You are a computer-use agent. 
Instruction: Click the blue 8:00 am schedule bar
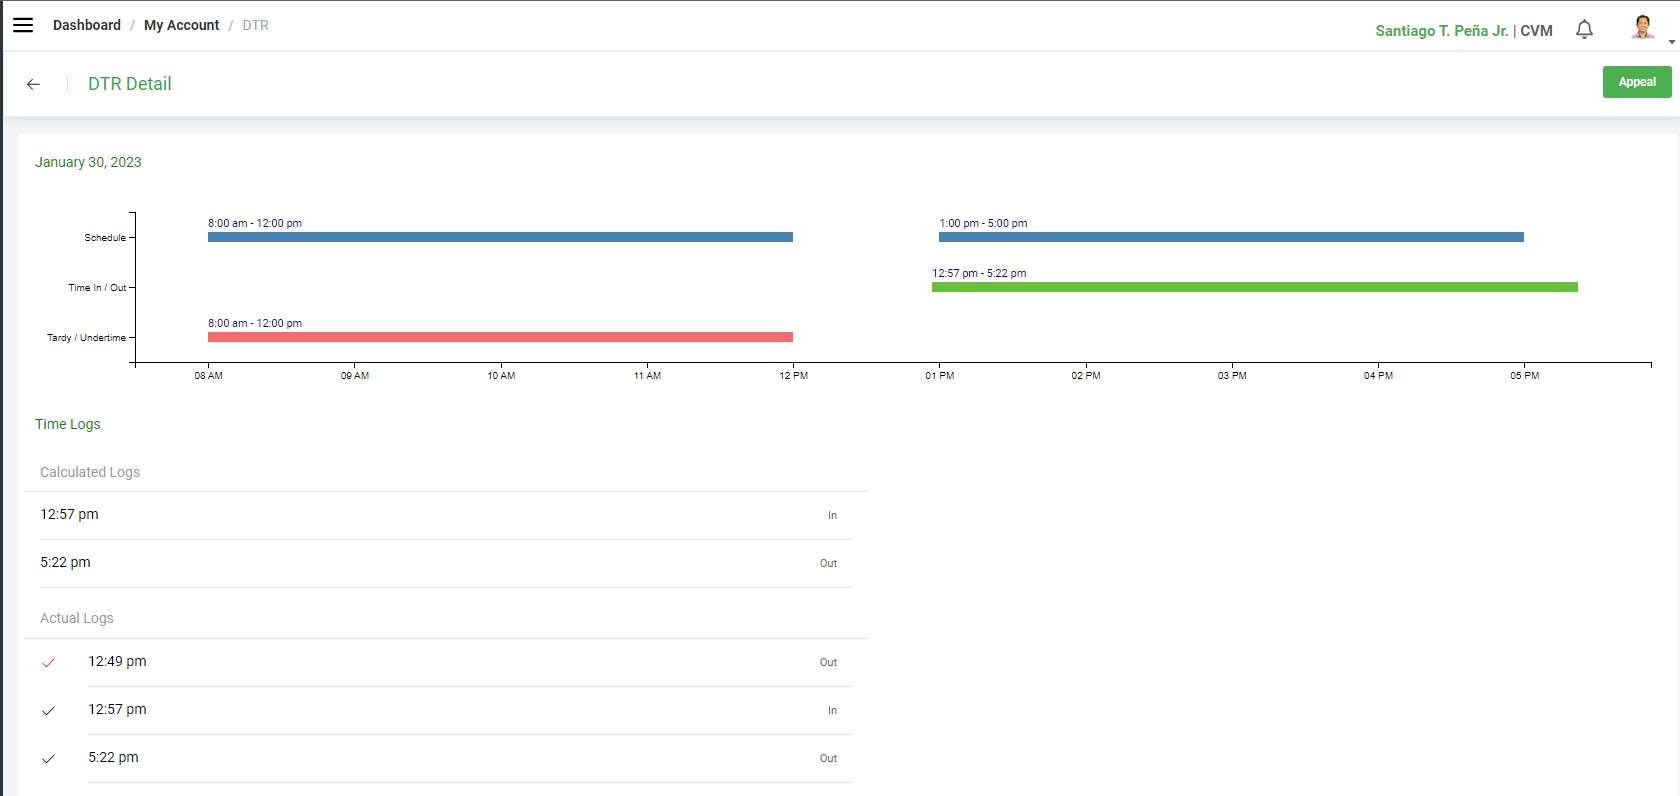tap(500, 237)
